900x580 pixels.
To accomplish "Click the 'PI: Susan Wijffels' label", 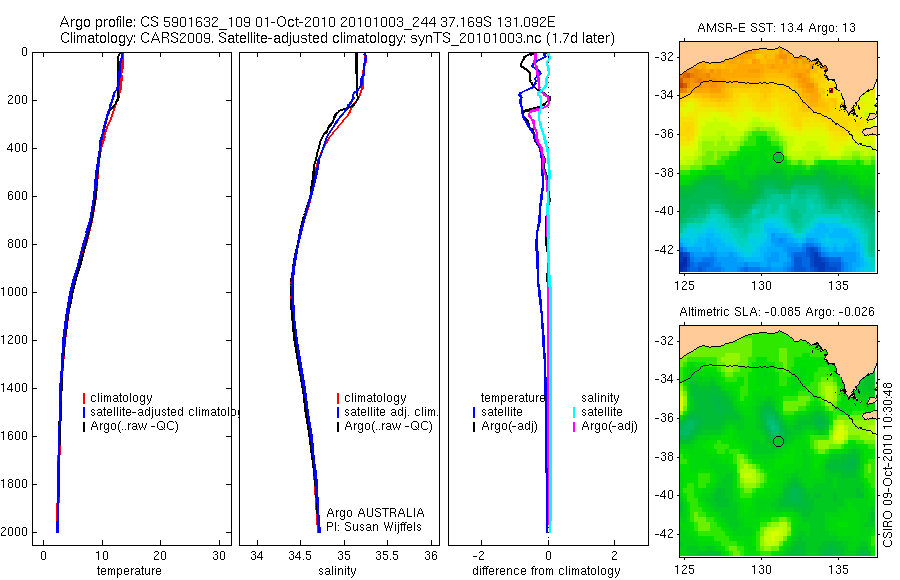I will (x=374, y=527).
